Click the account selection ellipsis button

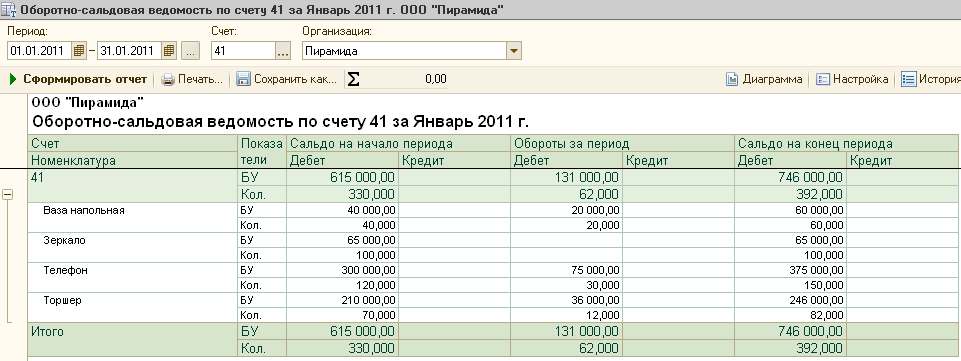(283, 51)
